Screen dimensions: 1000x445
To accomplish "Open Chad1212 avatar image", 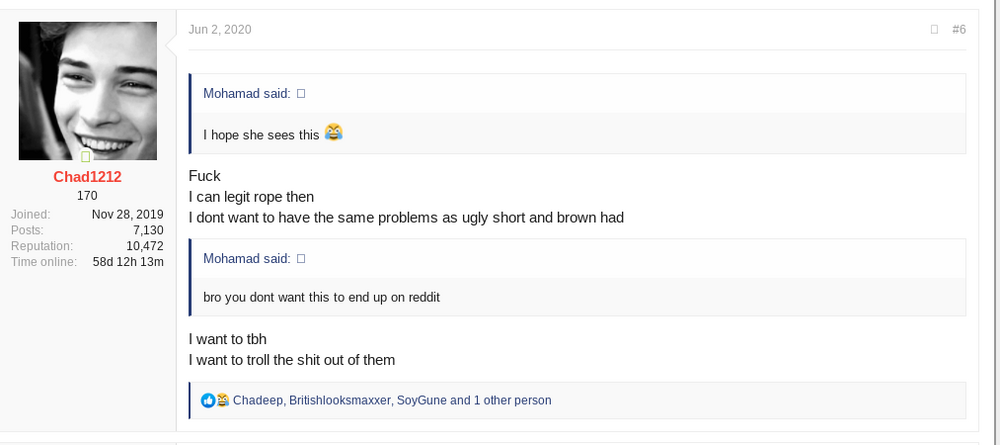I will (x=87, y=91).
